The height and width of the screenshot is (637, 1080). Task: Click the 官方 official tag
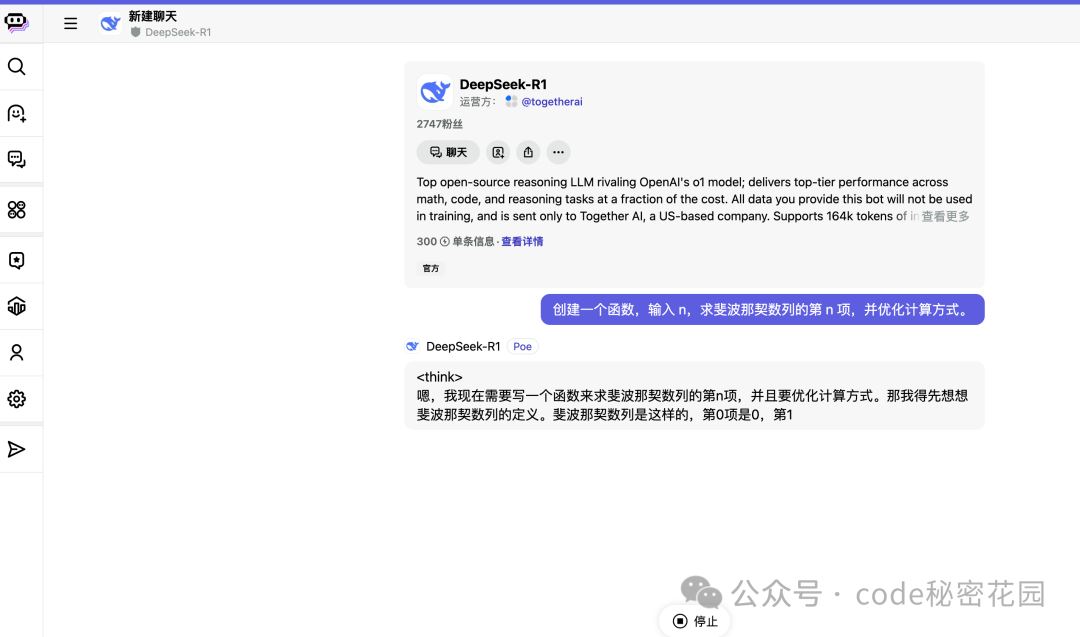pyautogui.click(x=431, y=269)
